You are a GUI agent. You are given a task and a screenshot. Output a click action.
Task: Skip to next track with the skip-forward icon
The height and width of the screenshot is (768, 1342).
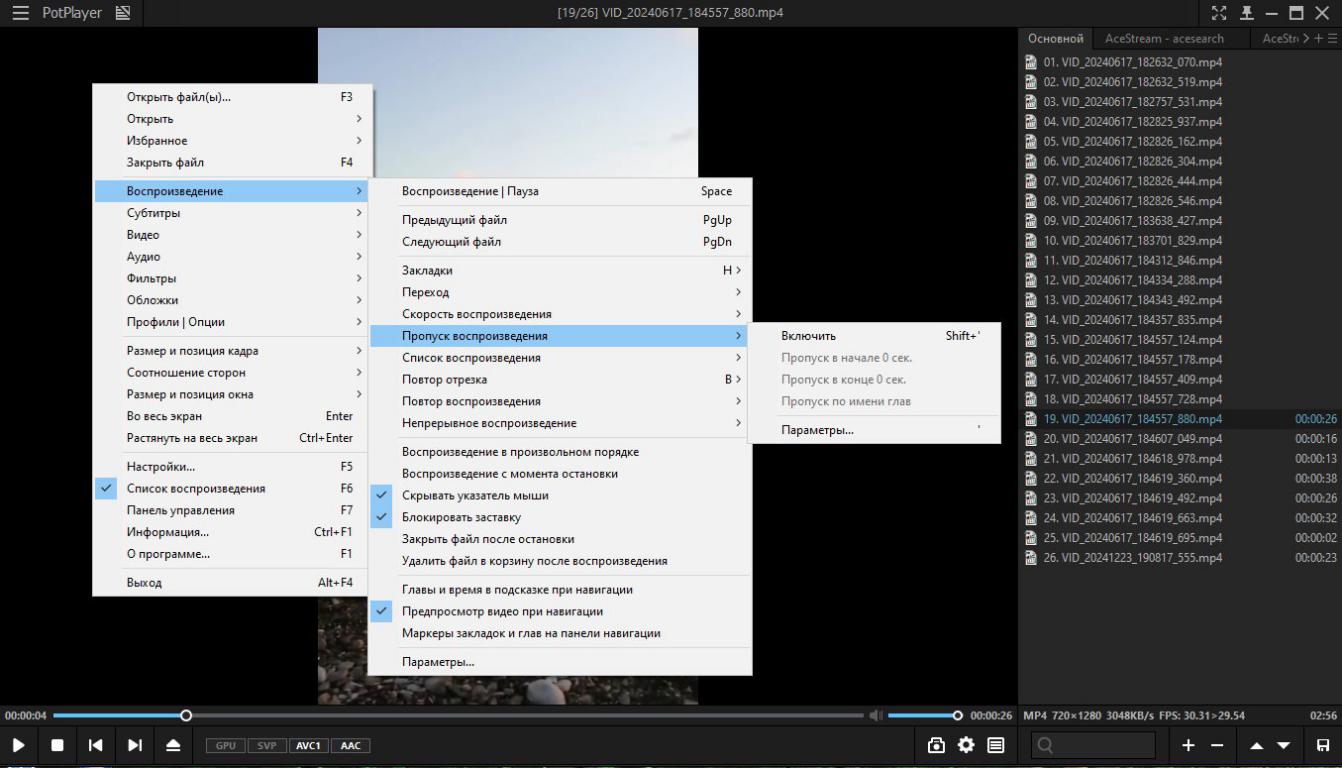(134, 745)
